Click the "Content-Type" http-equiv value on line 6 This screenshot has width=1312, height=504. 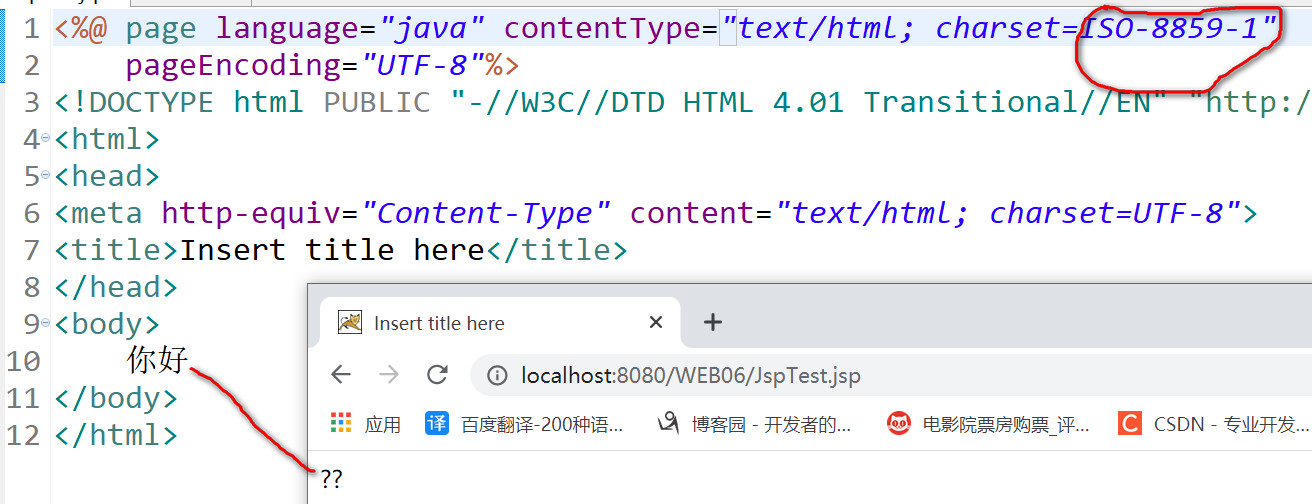[x=485, y=214]
